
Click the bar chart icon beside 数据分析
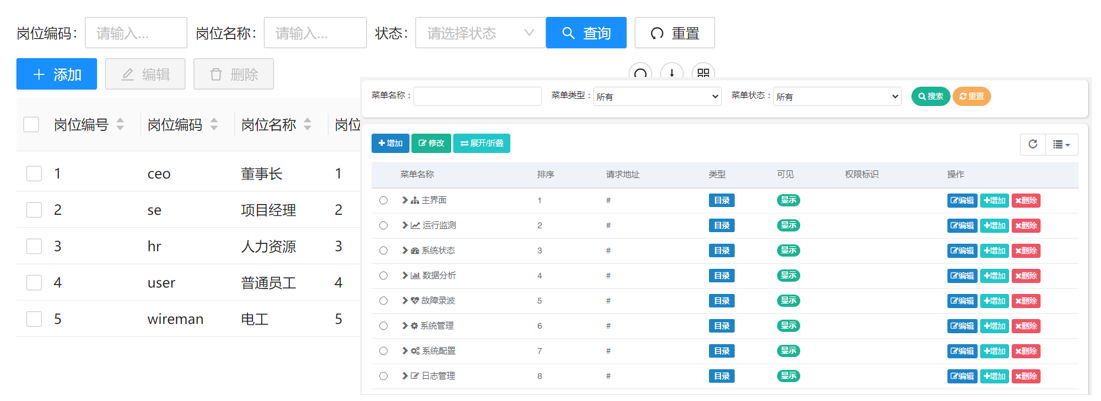point(415,276)
